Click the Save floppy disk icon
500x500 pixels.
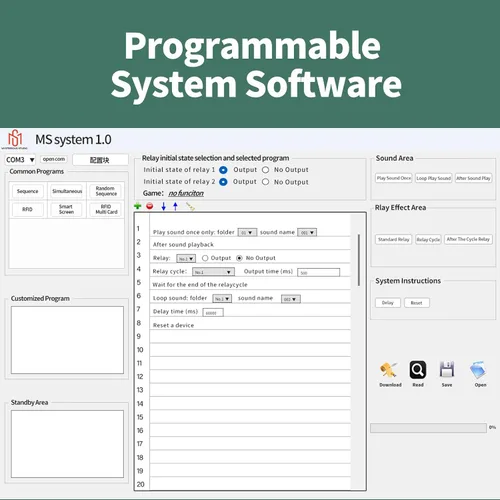447,370
